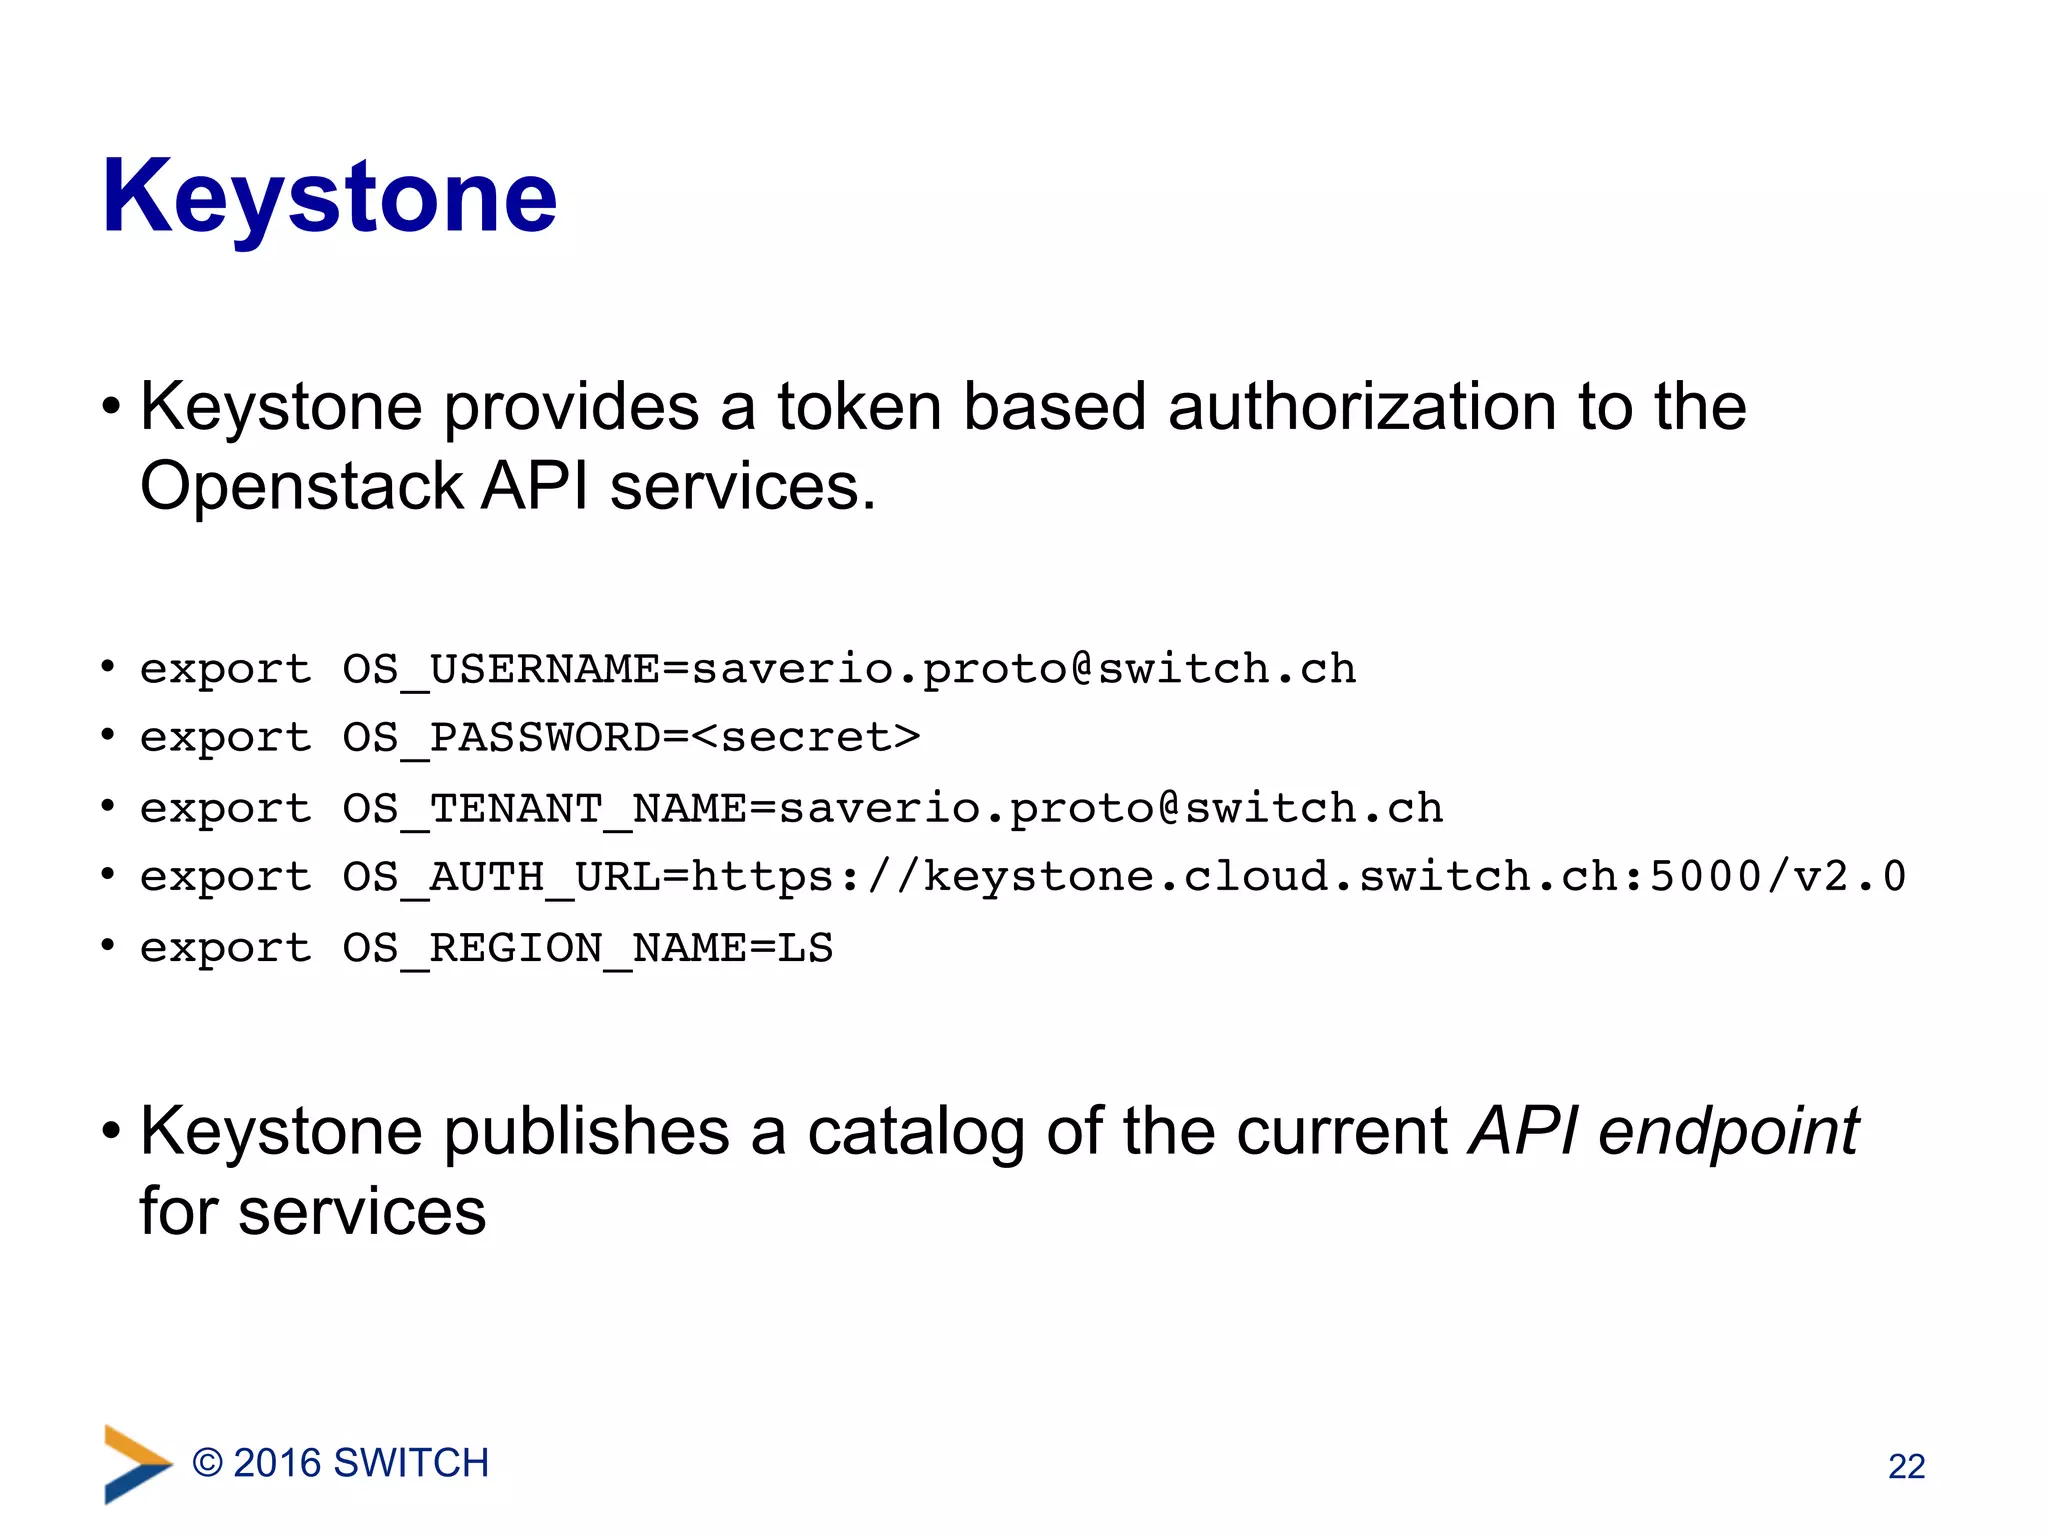Click the '© 2016 SWITCH' footer text
Screen dimensions: 2048x1536
tap(340, 1463)
